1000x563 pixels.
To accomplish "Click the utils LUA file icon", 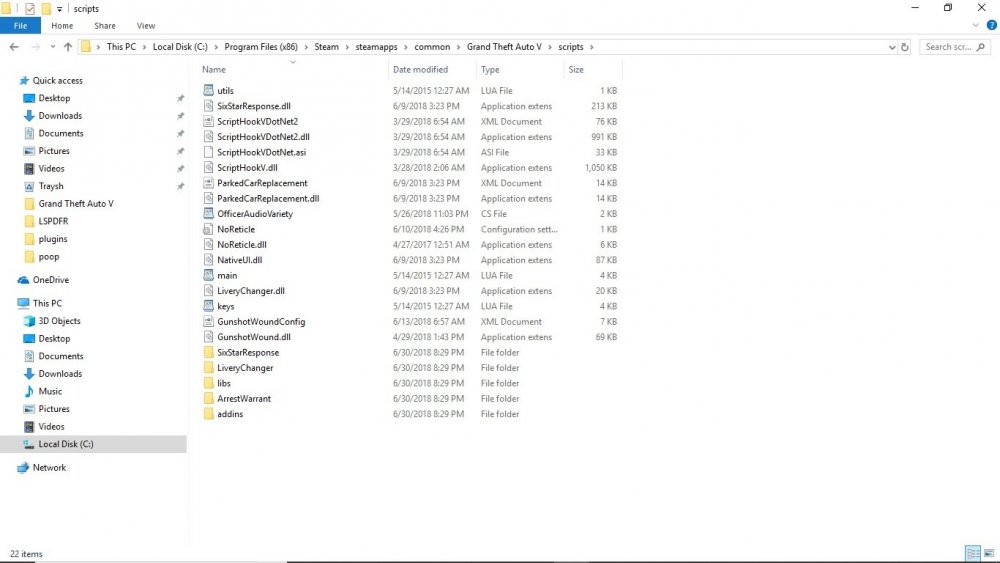I will pyautogui.click(x=208, y=91).
